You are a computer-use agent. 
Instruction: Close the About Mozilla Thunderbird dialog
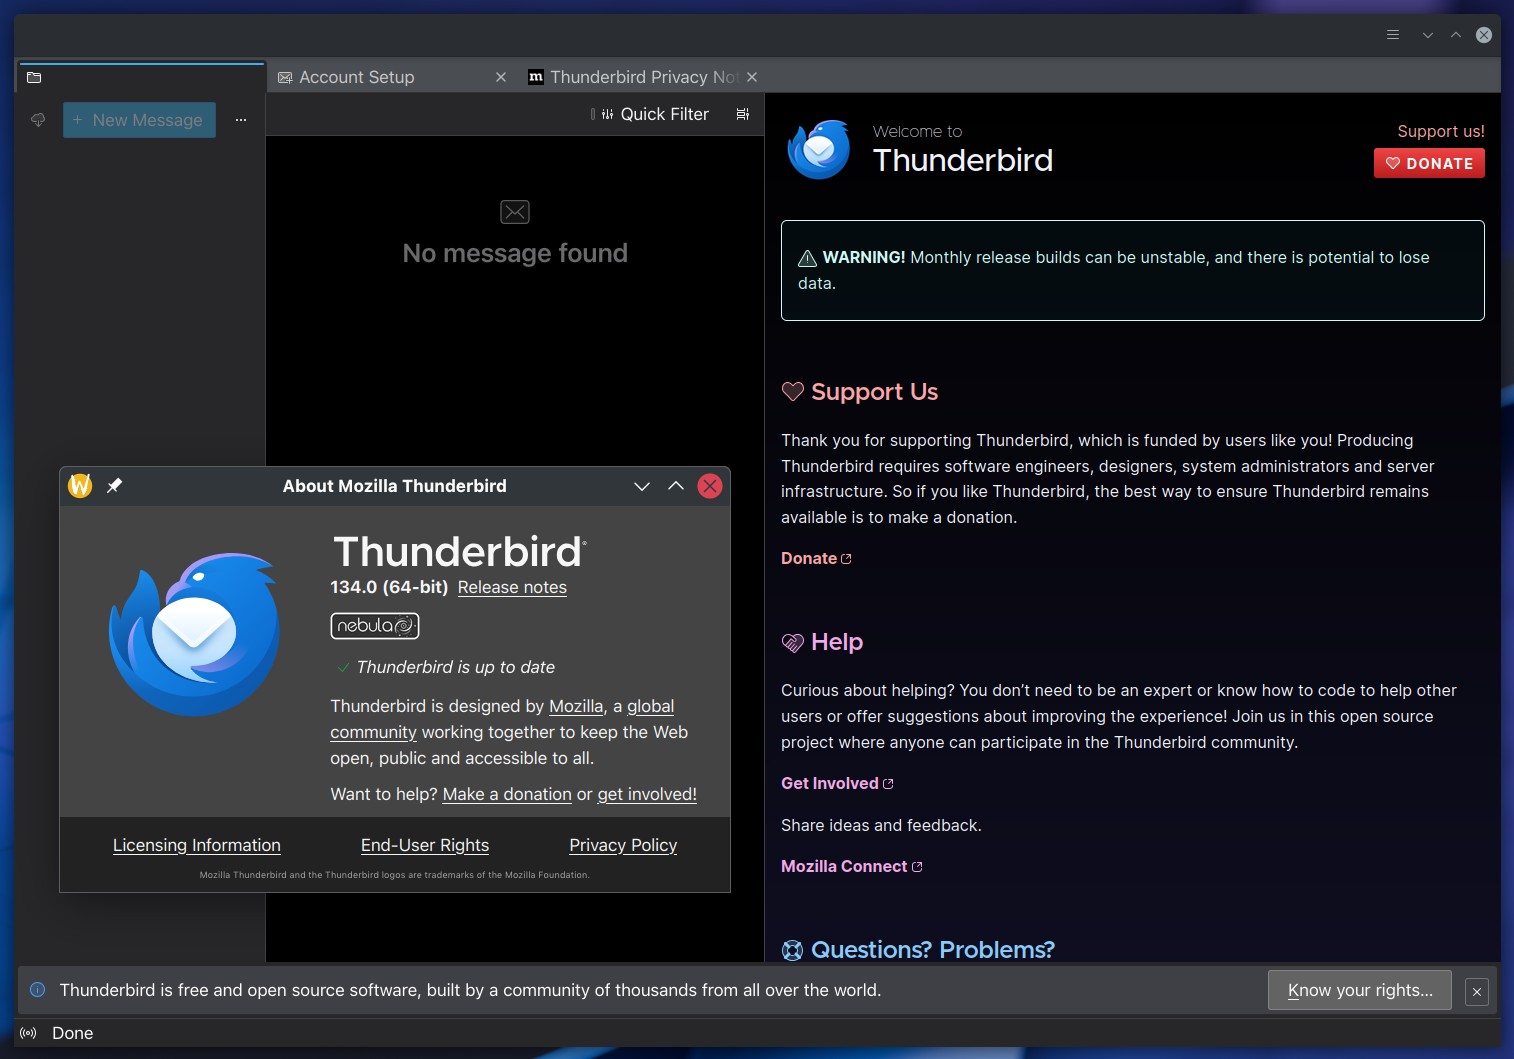pyautogui.click(x=710, y=486)
